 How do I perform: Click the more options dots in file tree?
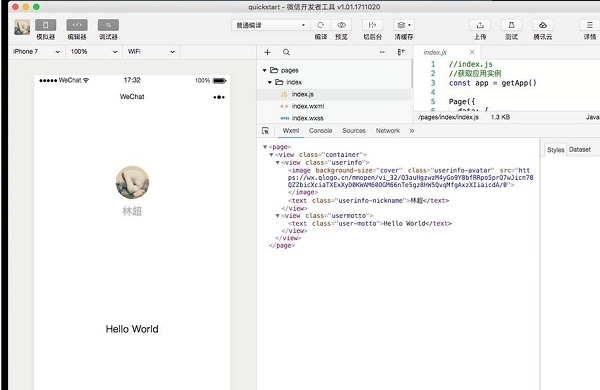coord(382,52)
